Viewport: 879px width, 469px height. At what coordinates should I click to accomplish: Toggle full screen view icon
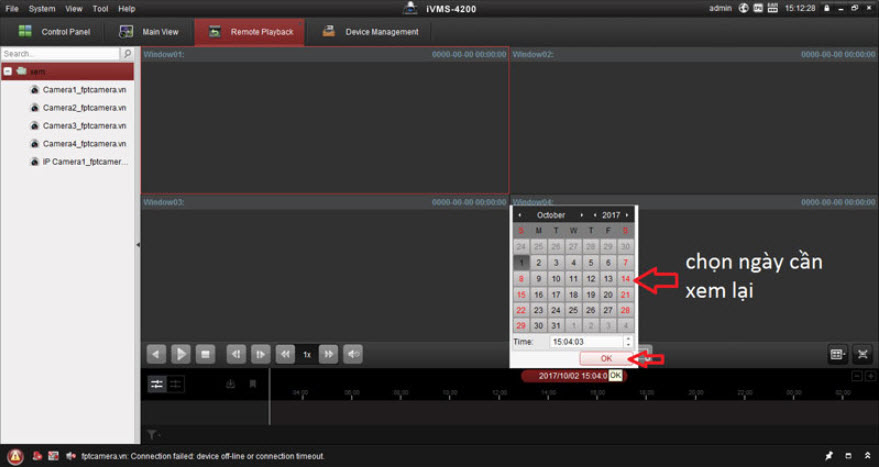click(x=862, y=354)
